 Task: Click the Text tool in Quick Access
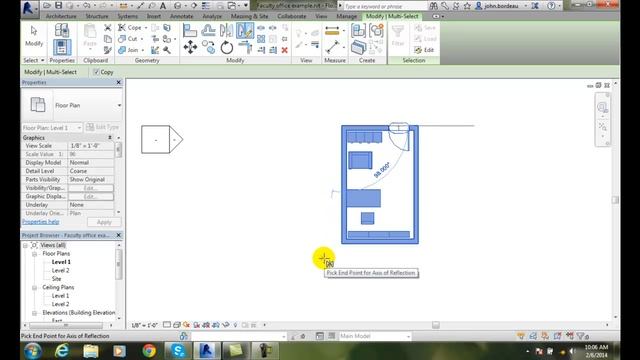pos(163,6)
